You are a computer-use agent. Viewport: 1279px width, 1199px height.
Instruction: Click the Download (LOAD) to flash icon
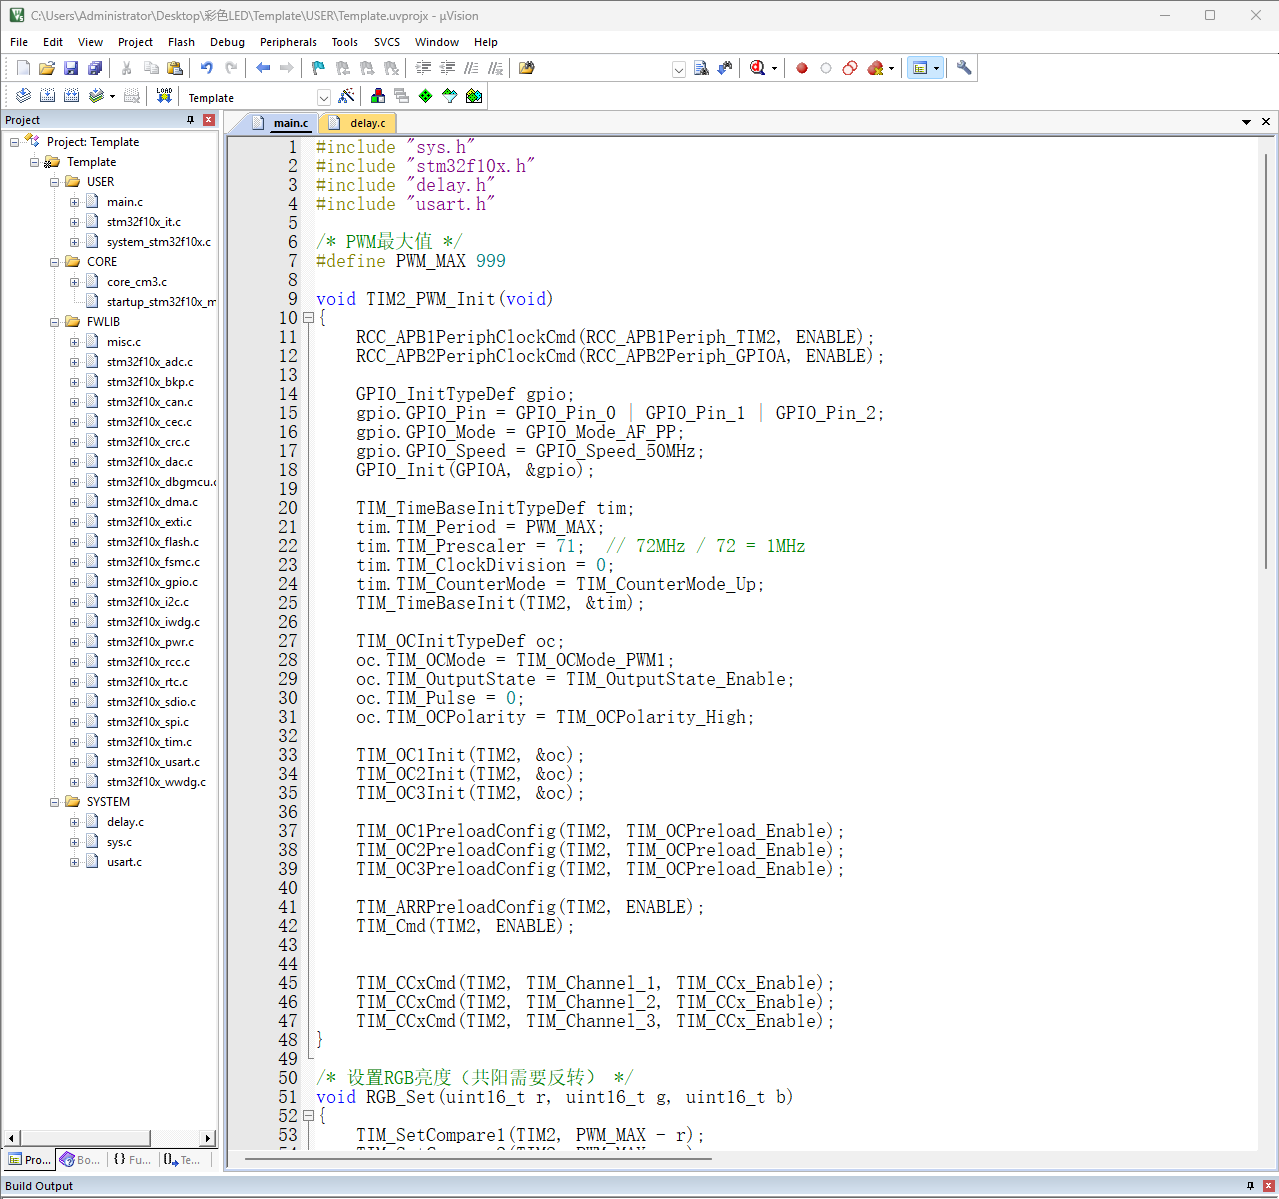[x=164, y=96]
